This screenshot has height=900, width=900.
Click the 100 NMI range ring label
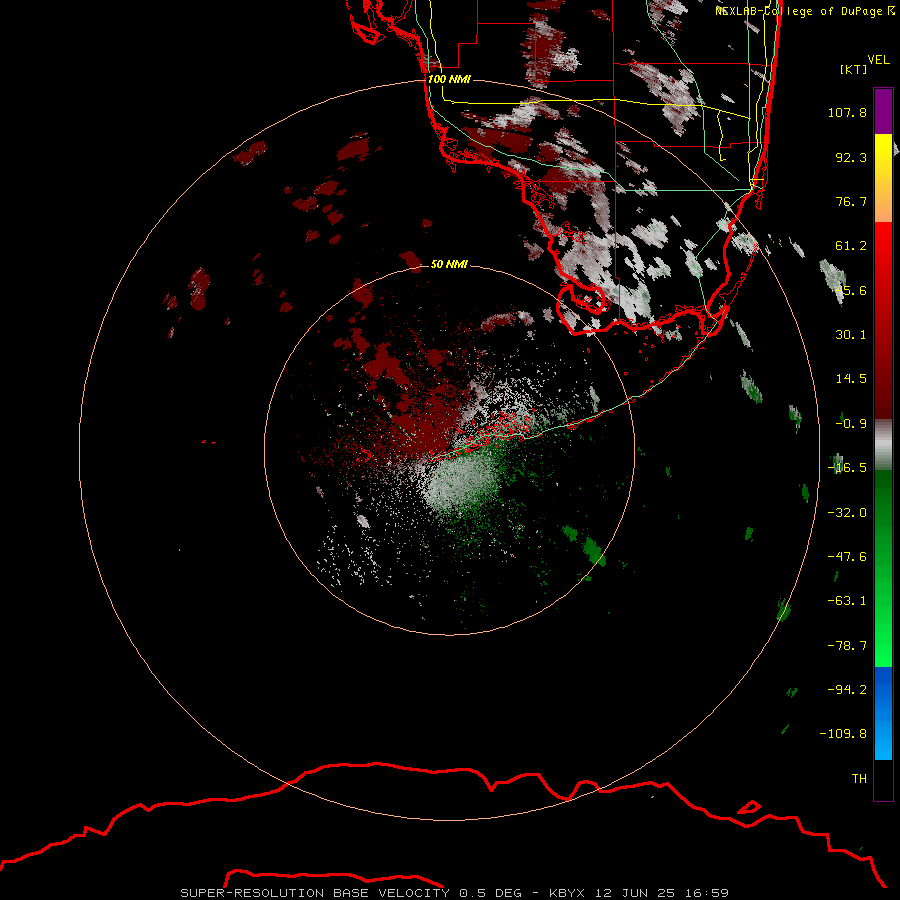click(x=449, y=79)
